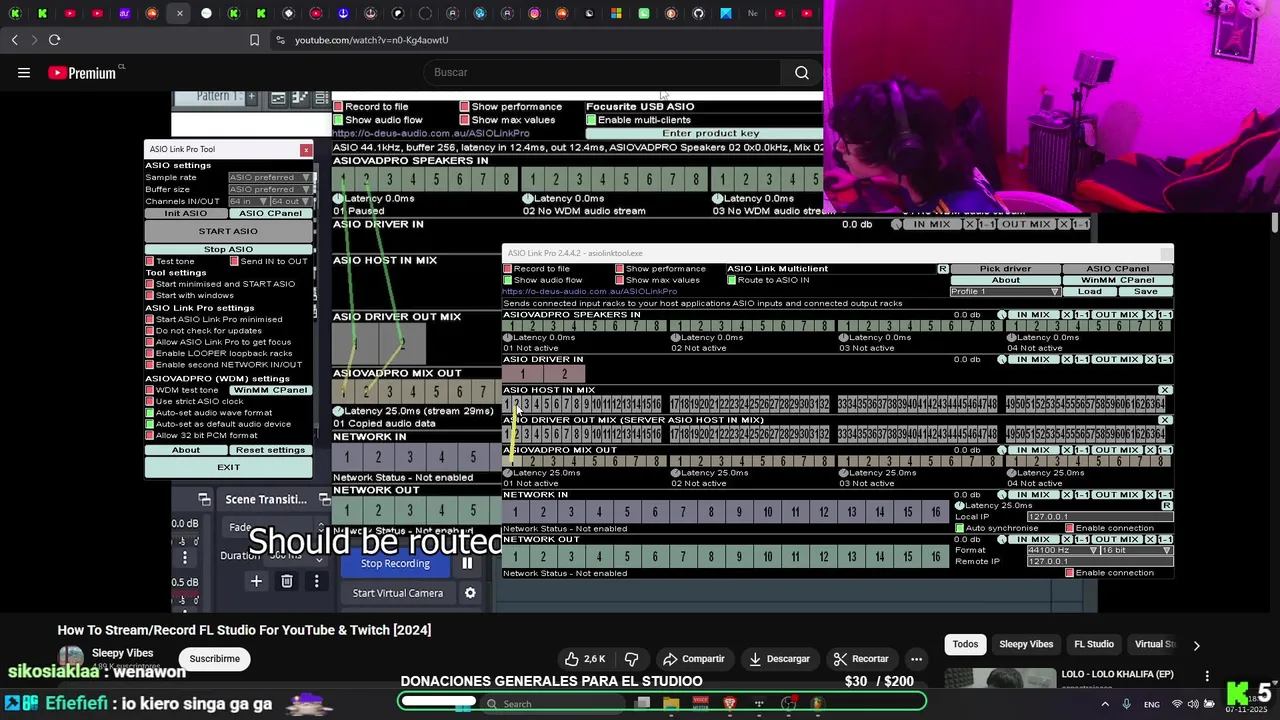Open Start Virtual Camera settings gear in OBS
Viewport: 1280px width, 720px height.
[x=470, y=593]
